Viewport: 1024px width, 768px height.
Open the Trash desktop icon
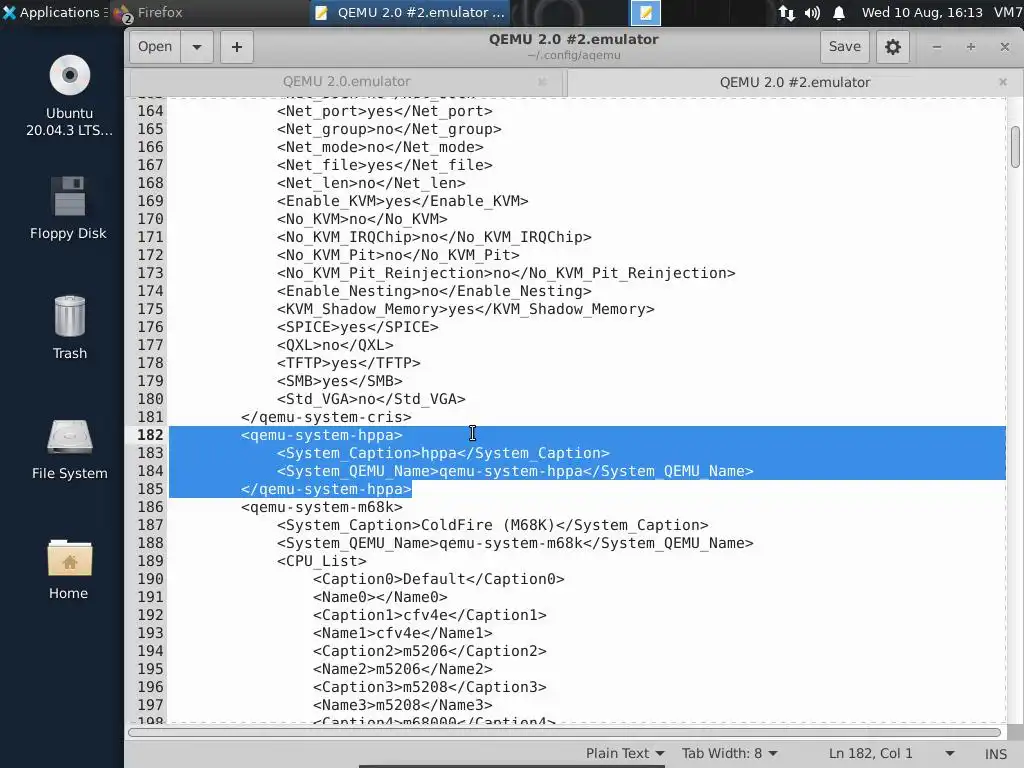[x=69, y=327]
